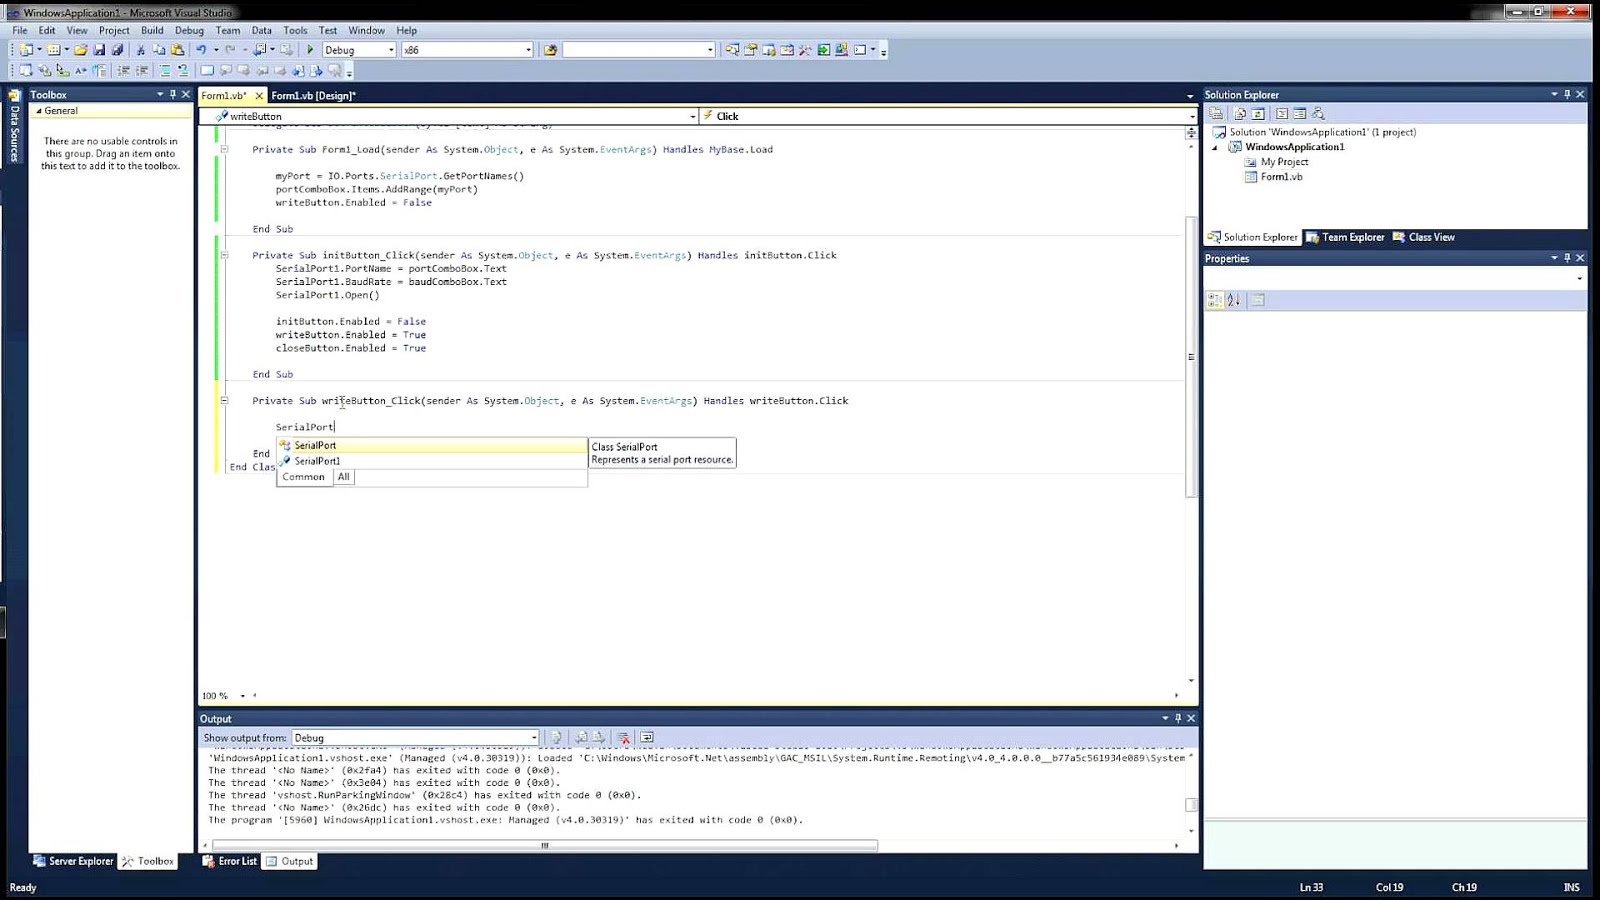
Task: Open the writeButton class name dropdown
Action: pyautogui.click(x=692, y=117)
